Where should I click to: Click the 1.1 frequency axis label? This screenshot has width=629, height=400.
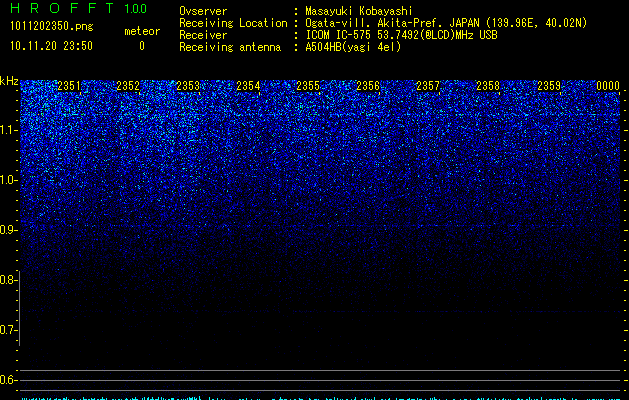point(8,130)
